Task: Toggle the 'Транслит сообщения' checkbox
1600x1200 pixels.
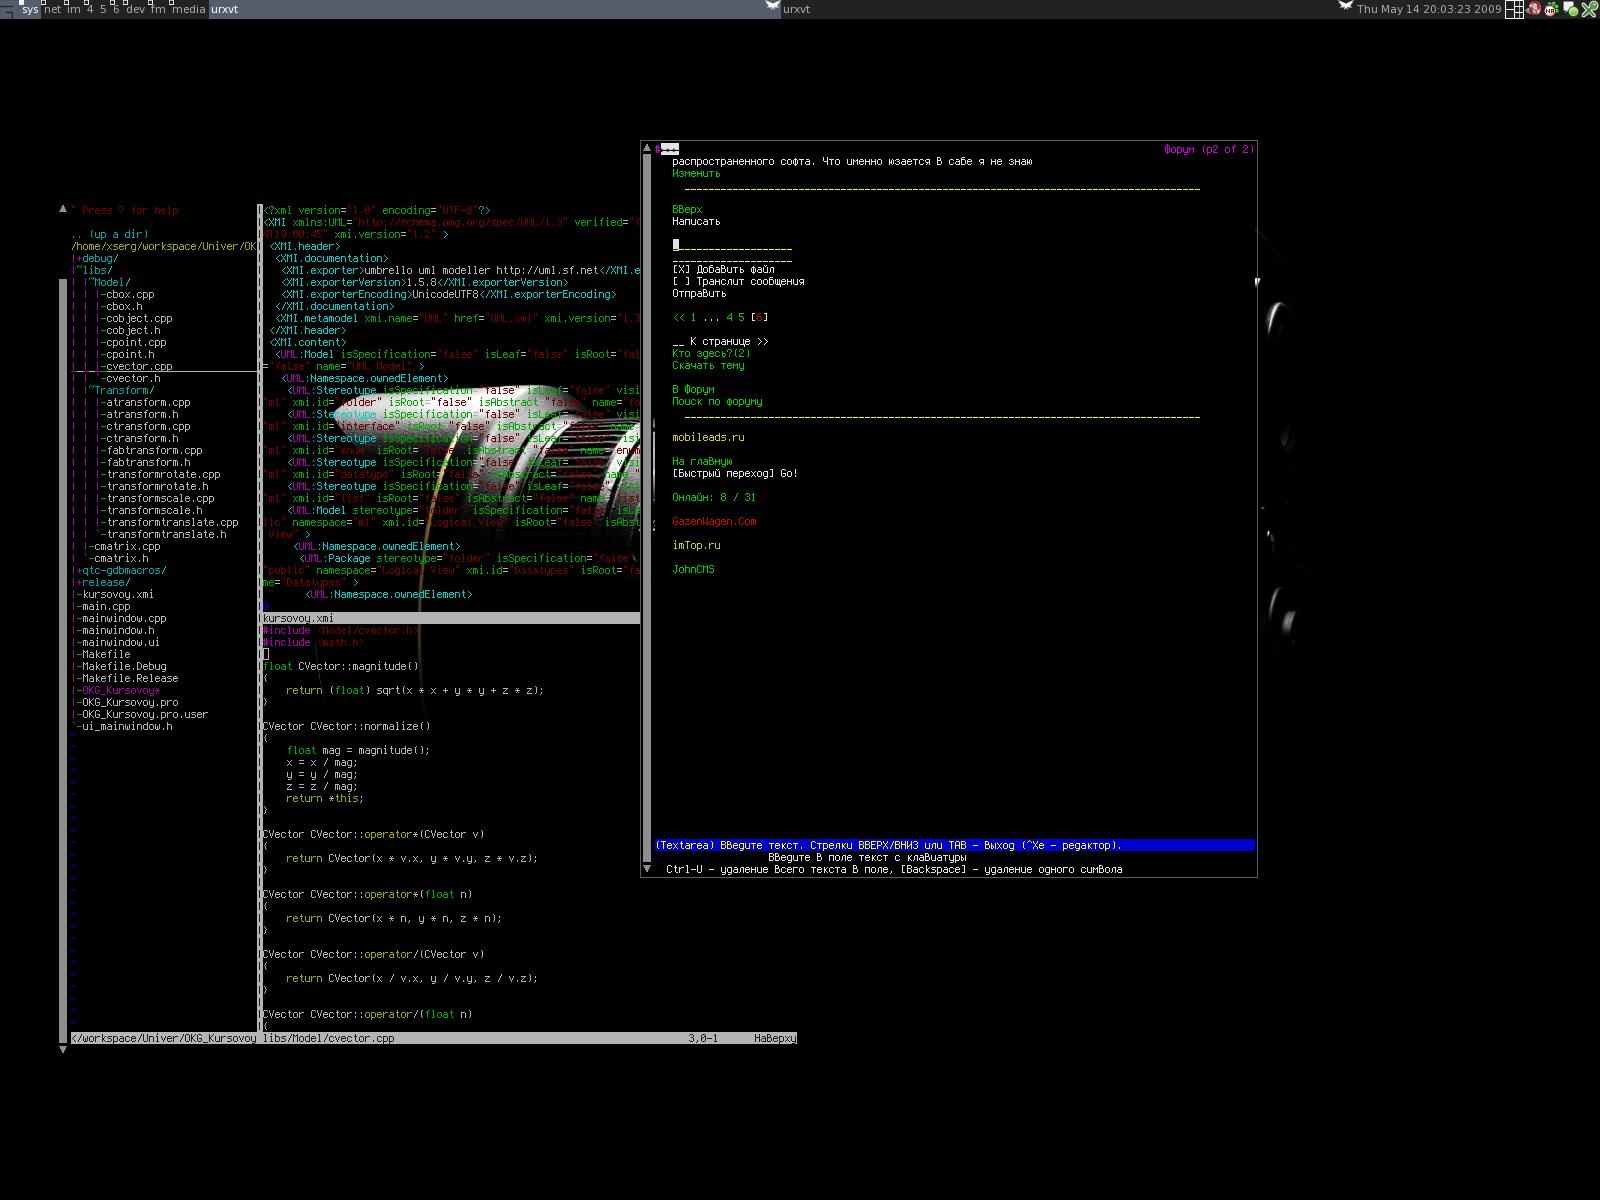Action: point(681,282)
